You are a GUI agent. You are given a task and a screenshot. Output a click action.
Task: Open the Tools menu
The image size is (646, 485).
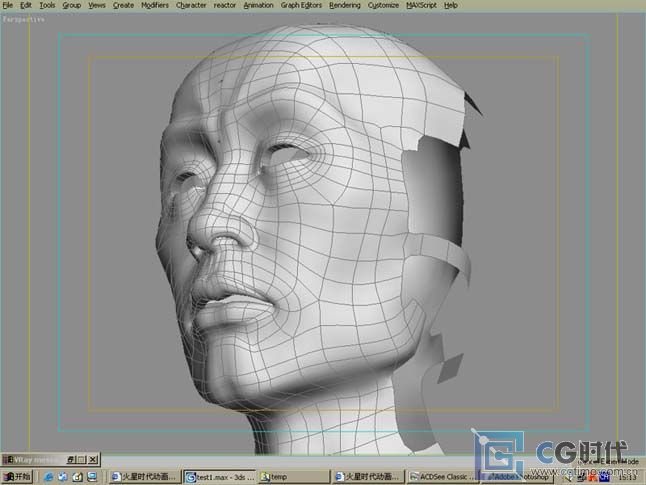(47, 5)
